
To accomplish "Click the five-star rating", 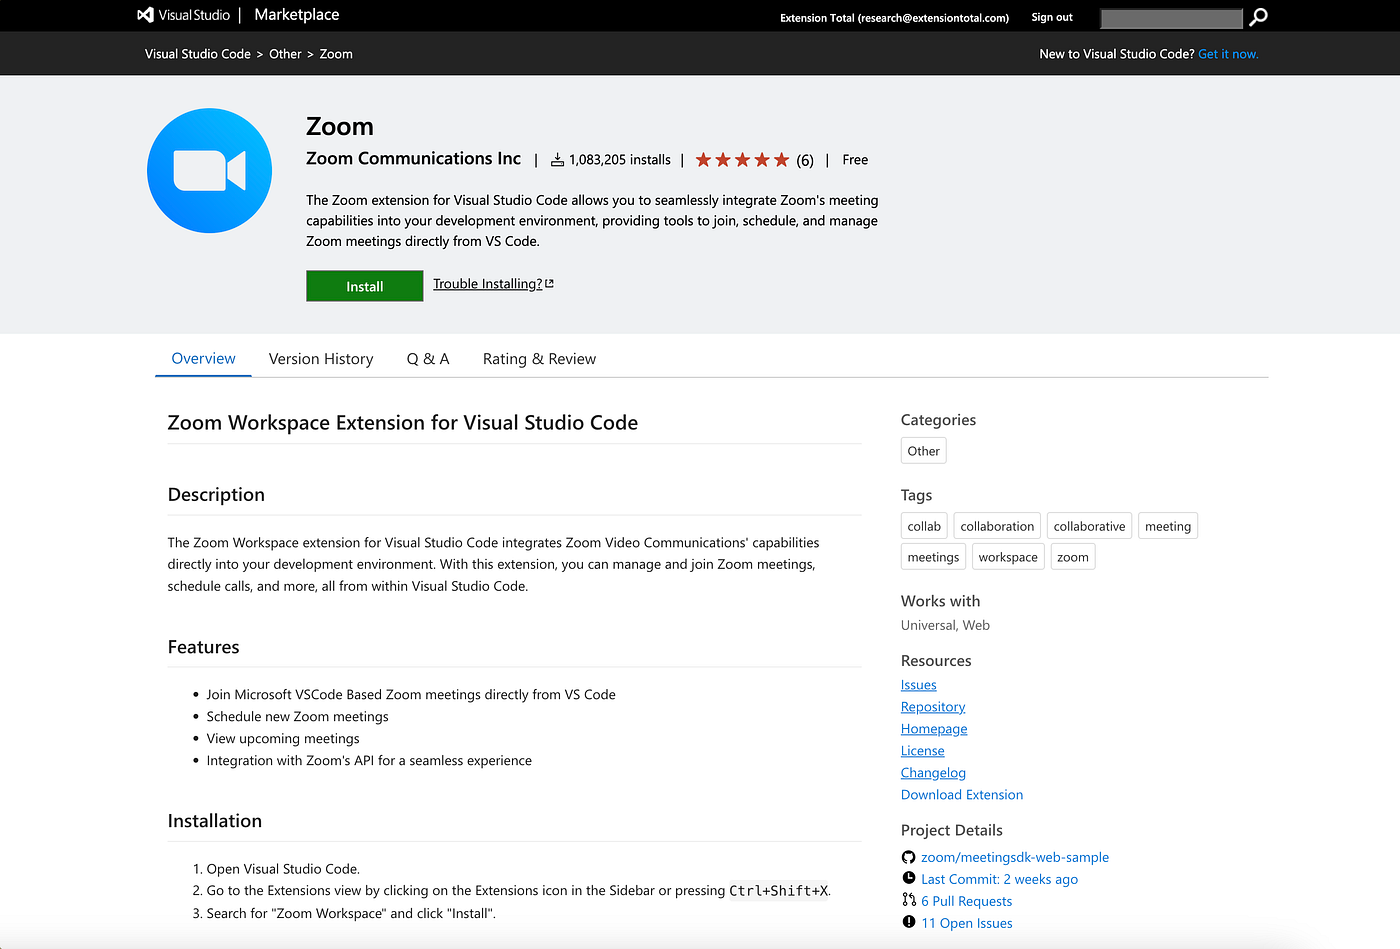I will tap(742, 160).
